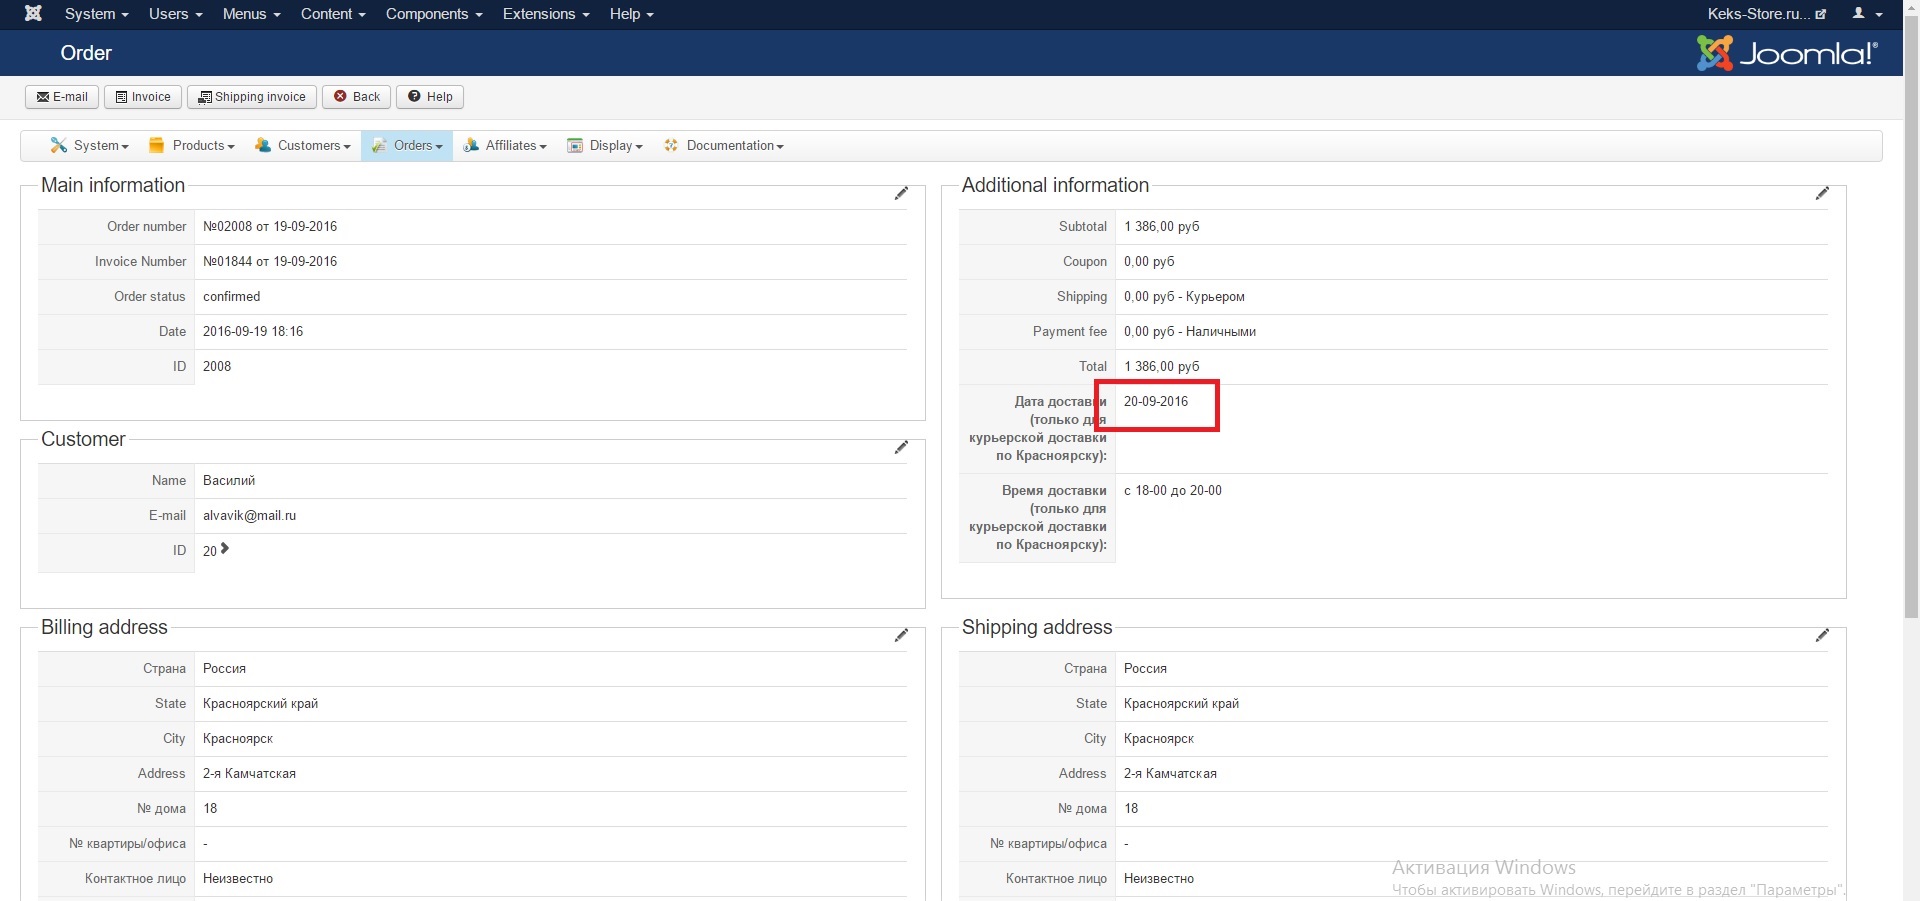
Task: Click shipping address State Красноярский край
Action: (x=1181, y=704)
